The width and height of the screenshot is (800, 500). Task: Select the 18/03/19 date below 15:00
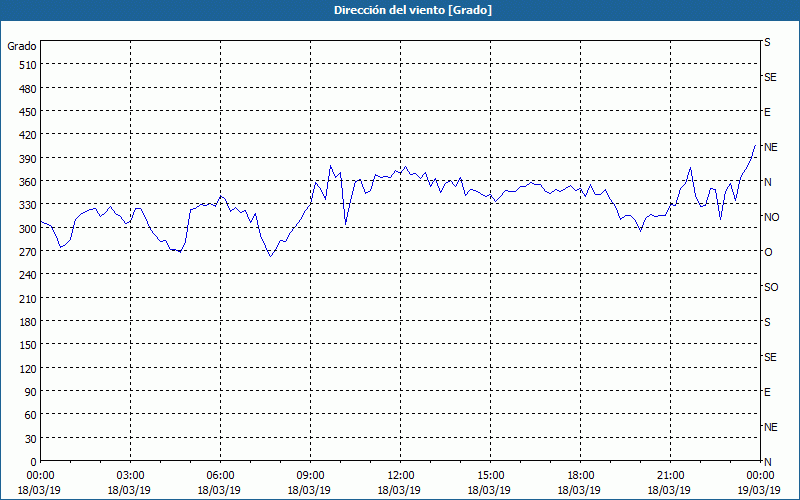click(x=489, y=490)
